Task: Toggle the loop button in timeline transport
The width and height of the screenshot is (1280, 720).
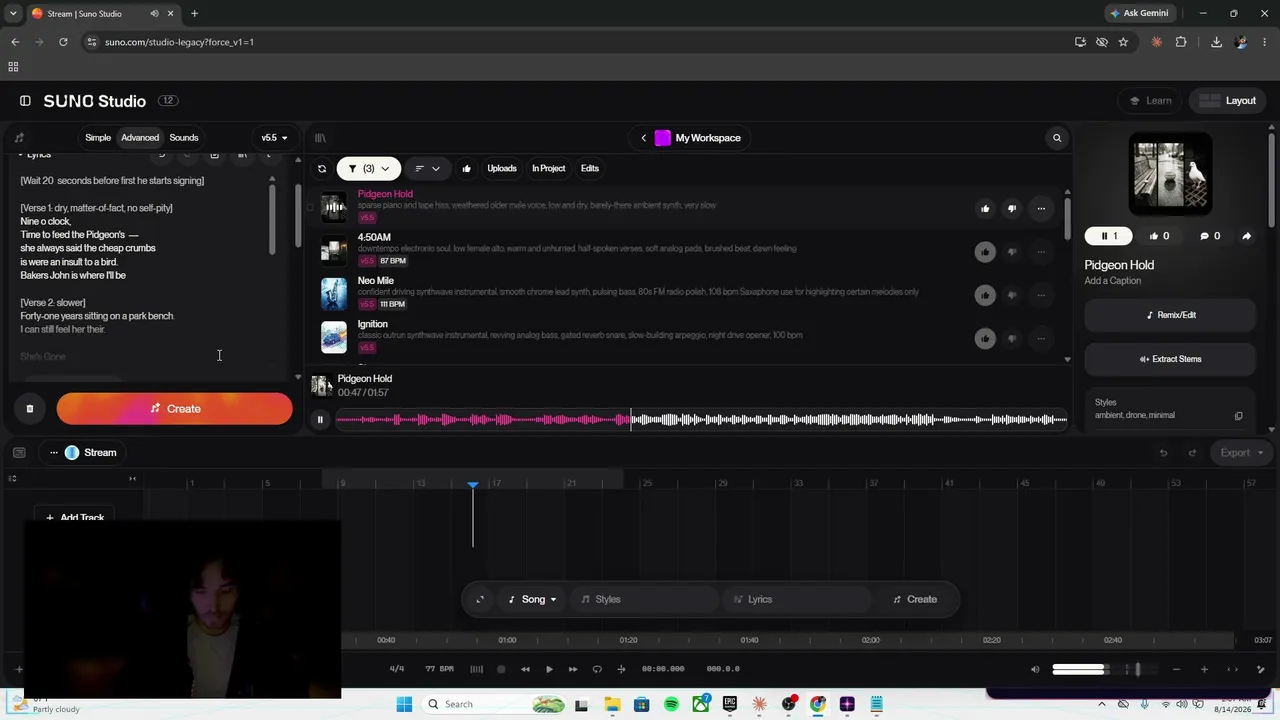Action: (597, 669)
